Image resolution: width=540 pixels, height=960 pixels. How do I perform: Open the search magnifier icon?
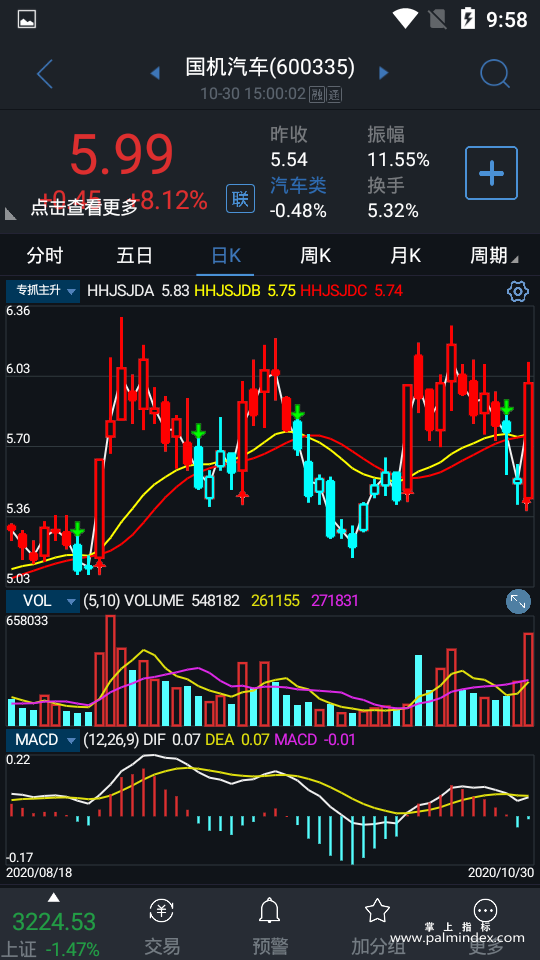tap(495, 74)
